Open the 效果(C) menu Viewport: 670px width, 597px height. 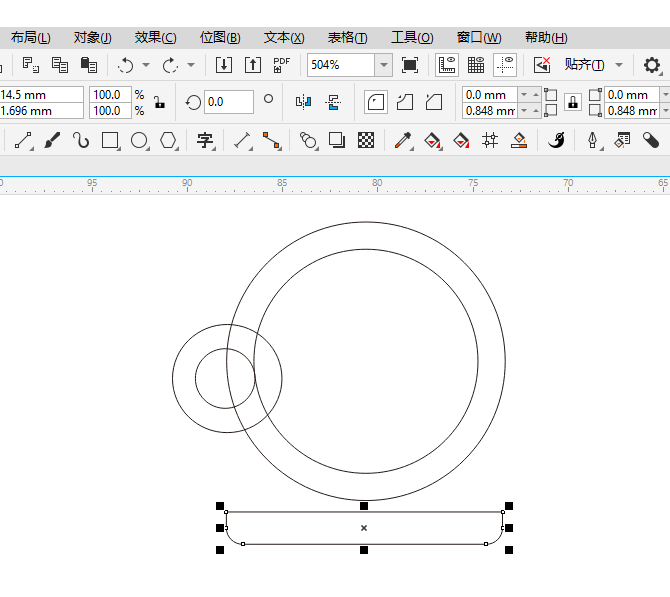155,38
